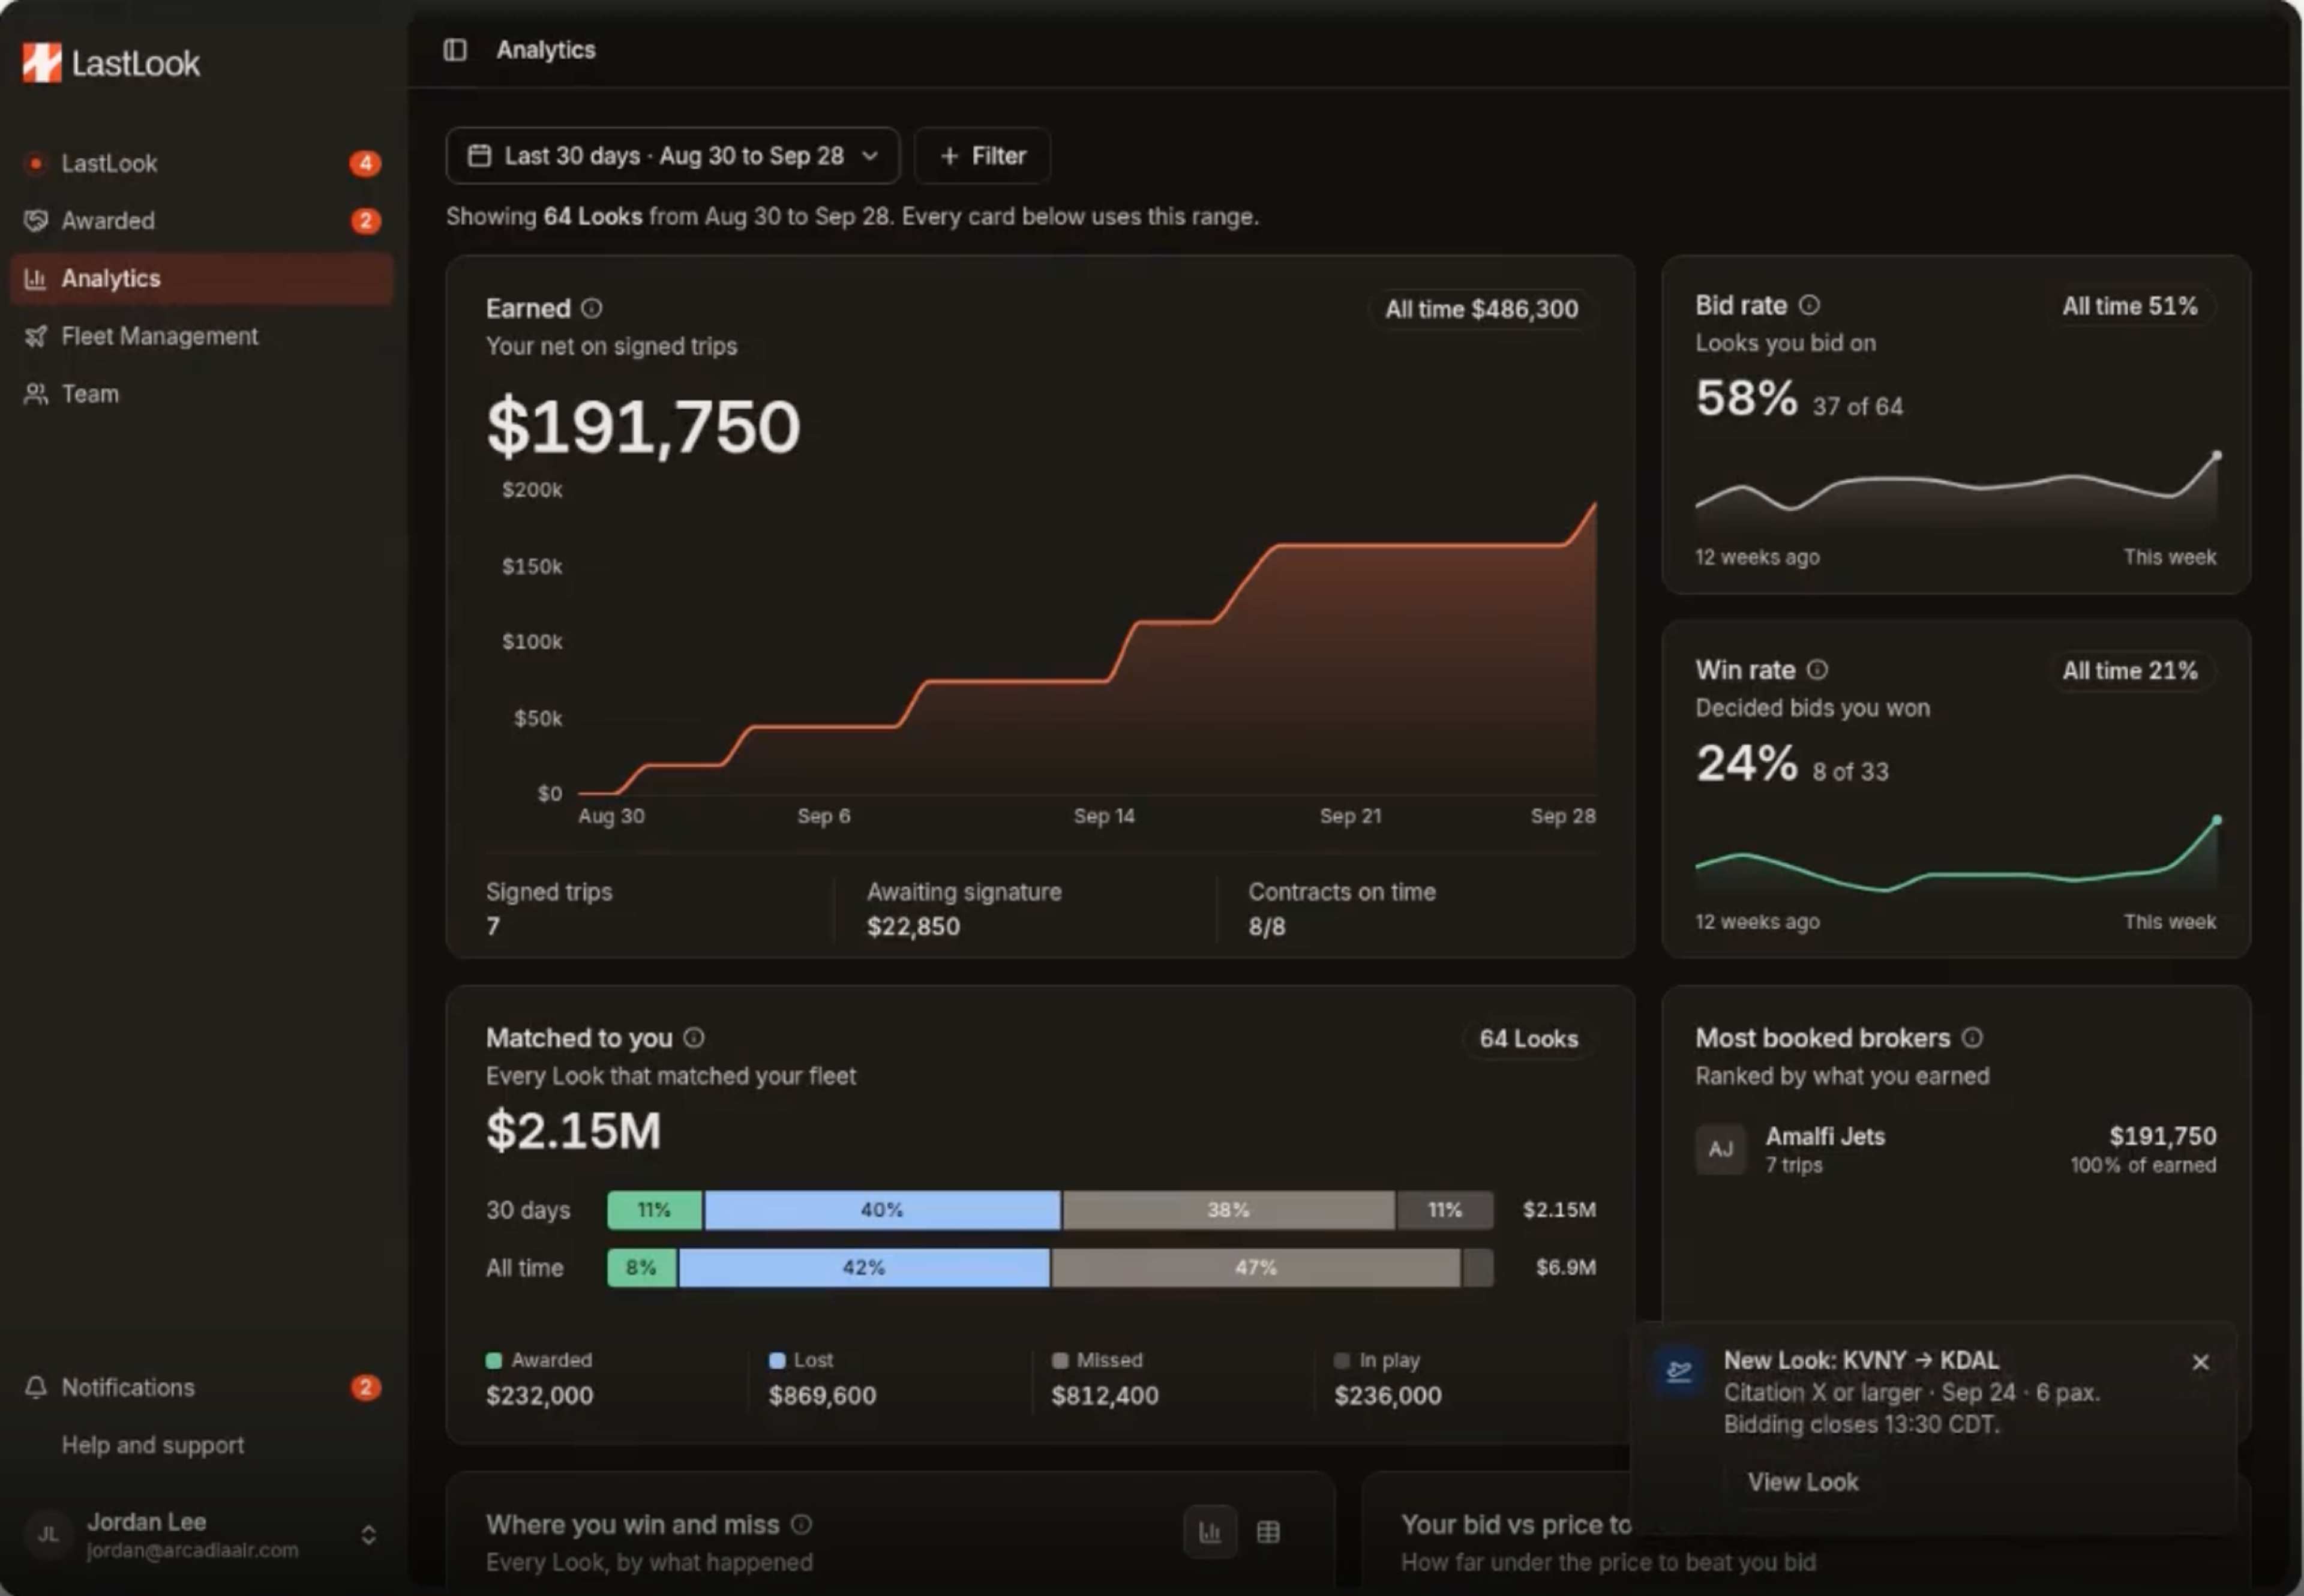The width and height of the screenshot is (2304, 1596).
Task: Click the bid rate sparkline end point
Action: (2216, 455)
